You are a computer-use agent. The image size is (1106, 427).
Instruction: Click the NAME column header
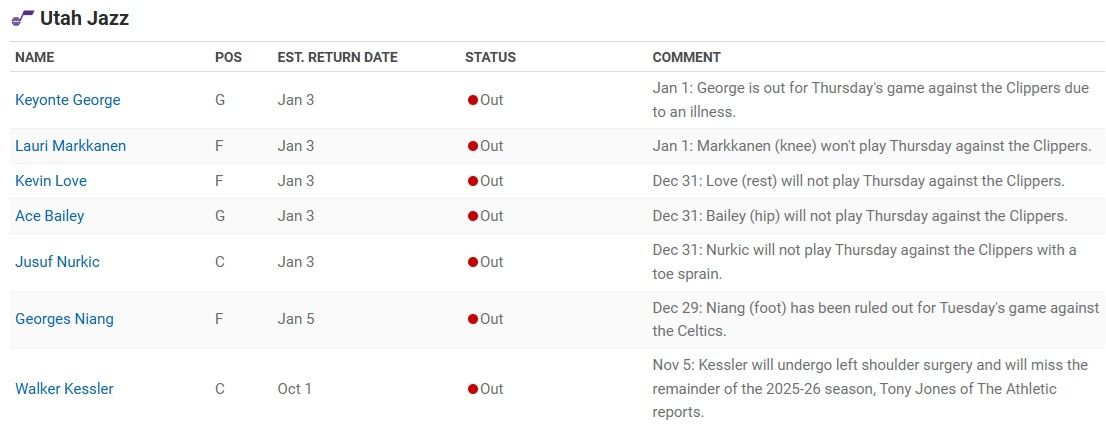[35, 57]
